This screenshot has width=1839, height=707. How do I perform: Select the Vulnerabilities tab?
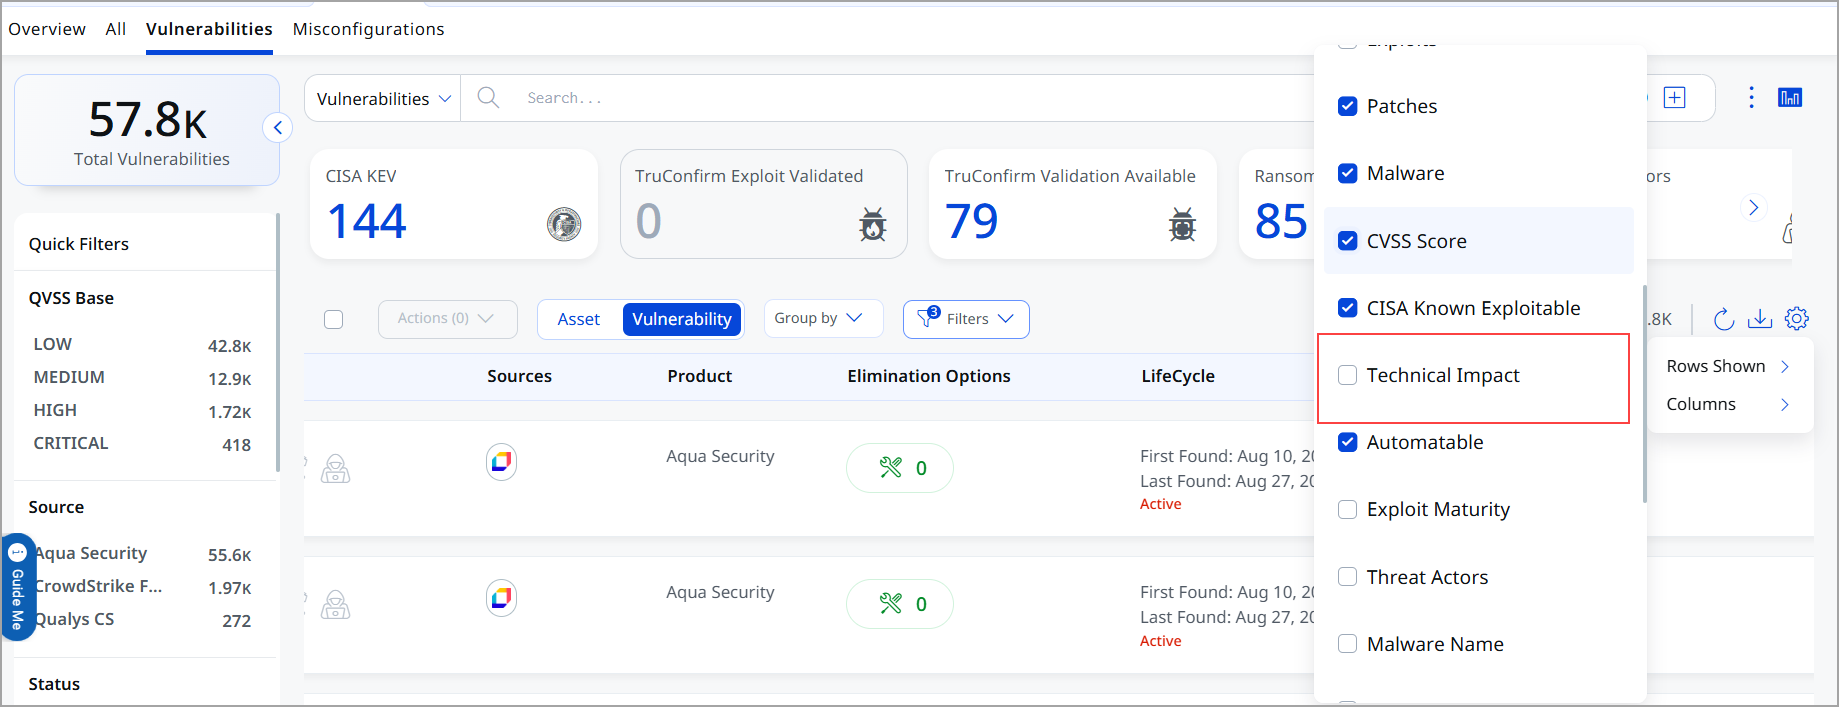209,29
